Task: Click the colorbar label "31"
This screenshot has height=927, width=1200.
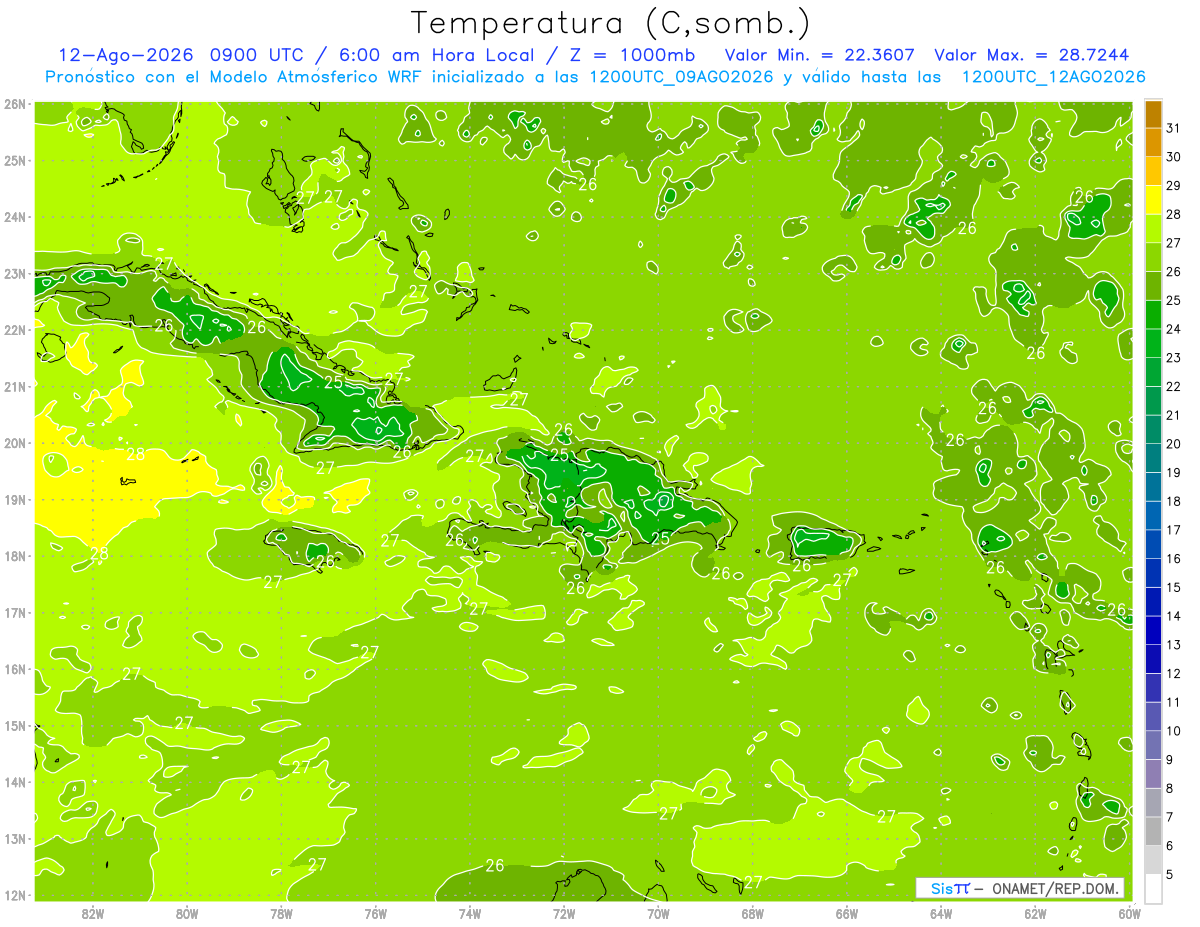Action: [x=1174, y=128]
